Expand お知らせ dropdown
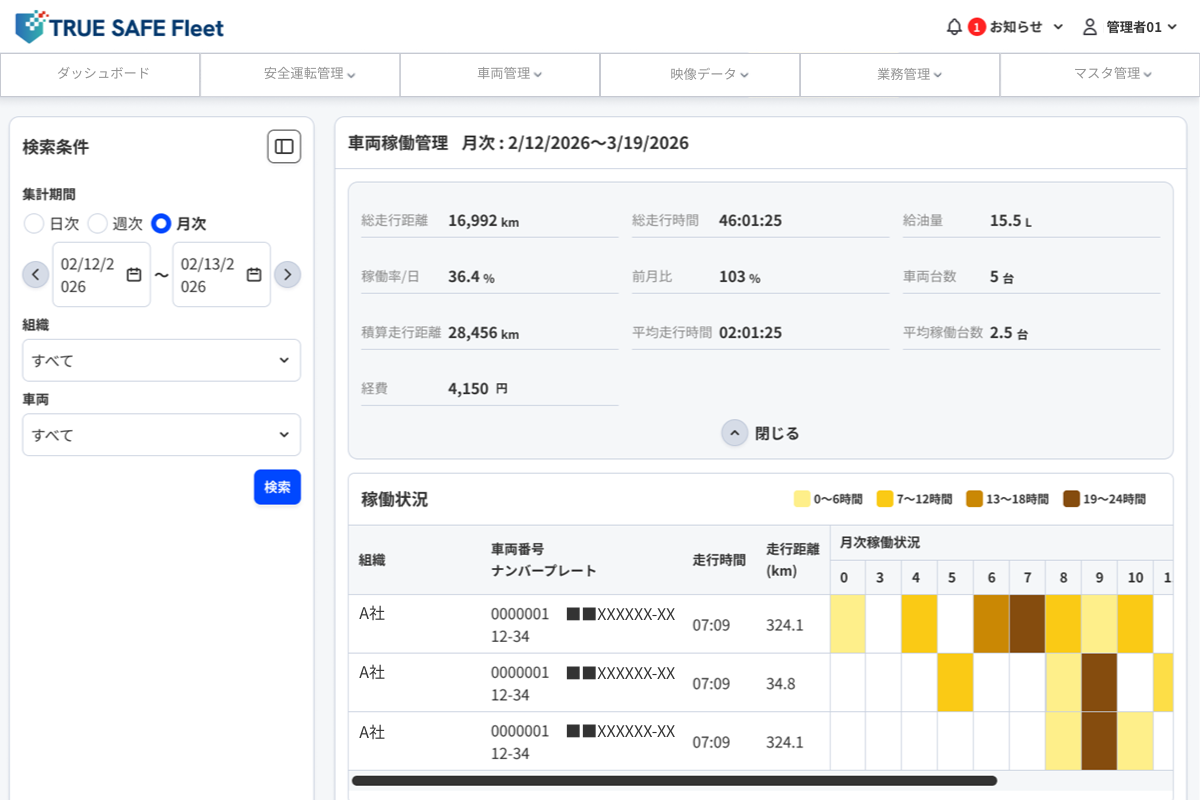This screenshot has width=1200, height=800. (x=1027, y=27)
